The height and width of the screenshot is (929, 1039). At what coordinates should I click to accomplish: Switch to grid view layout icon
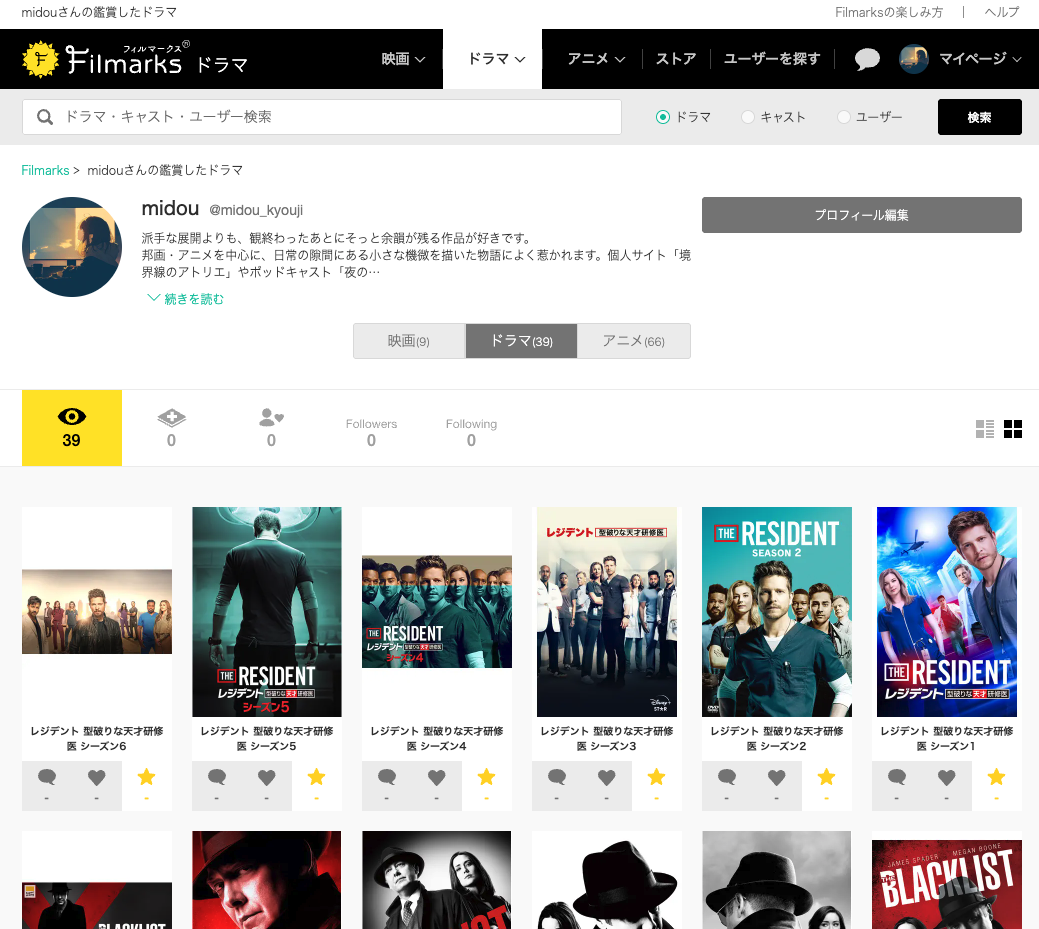pos(1012,429)
